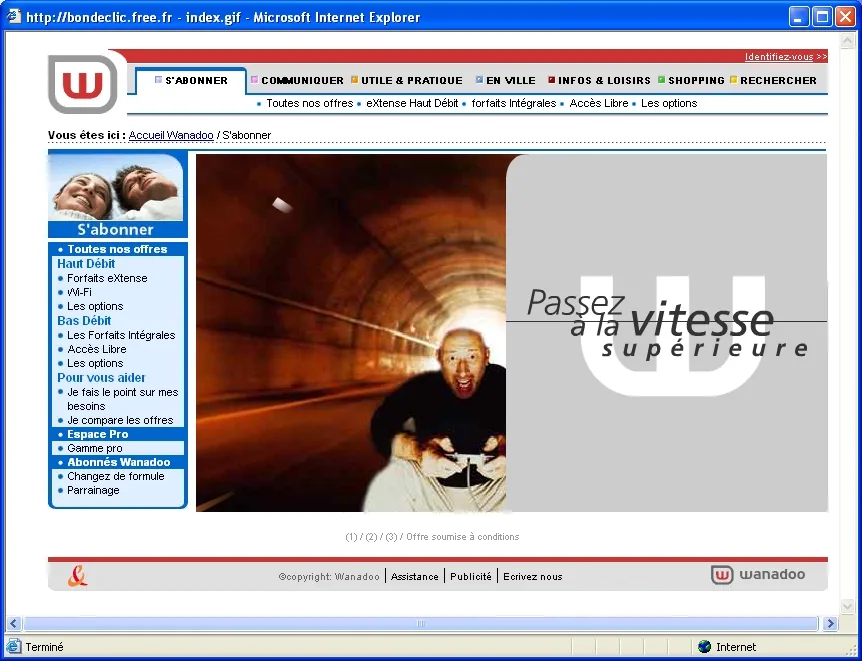This screenshot has width=862, height=661.
Task: Open Publicité footer link
Action: (471, 576)
